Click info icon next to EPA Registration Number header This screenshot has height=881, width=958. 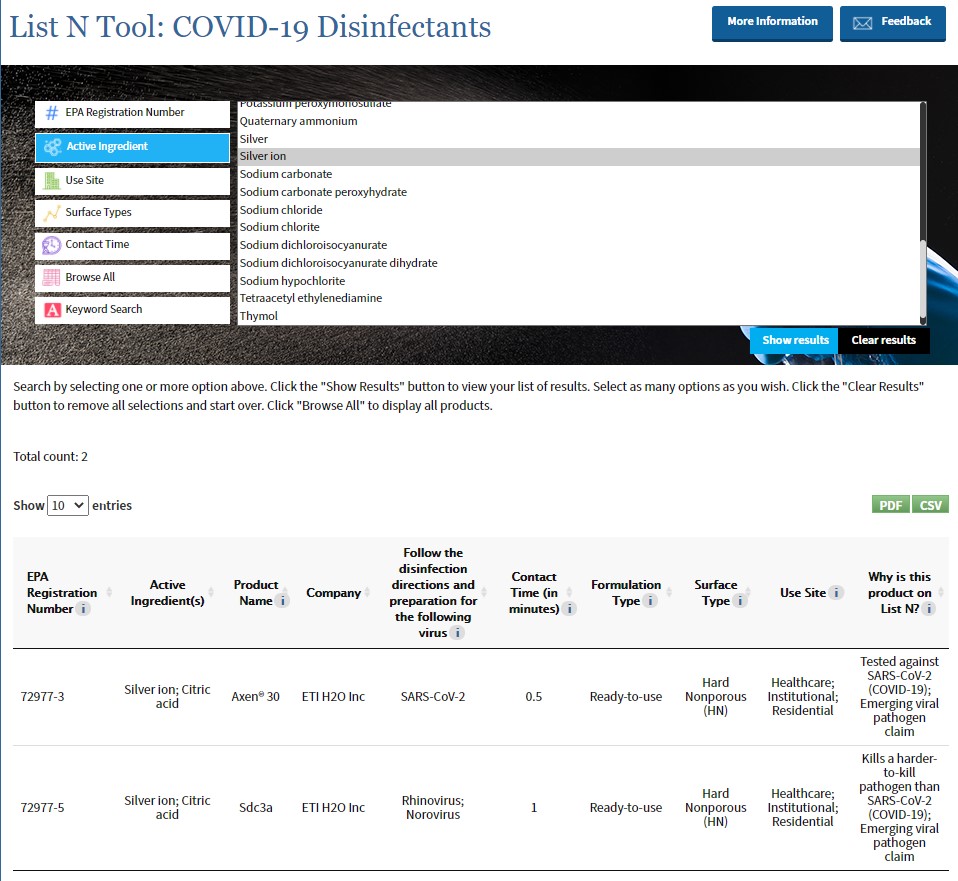[x=84, y=609]
